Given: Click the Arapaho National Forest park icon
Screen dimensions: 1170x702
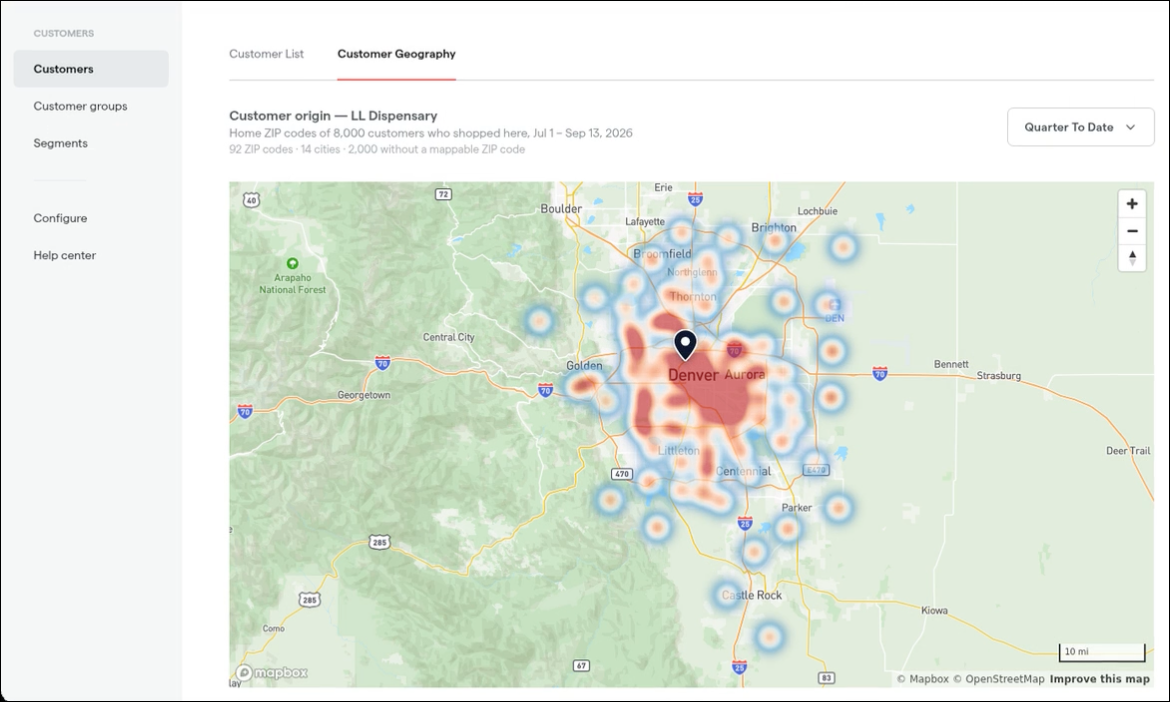Looking at the screenshot, I should 292,263.
